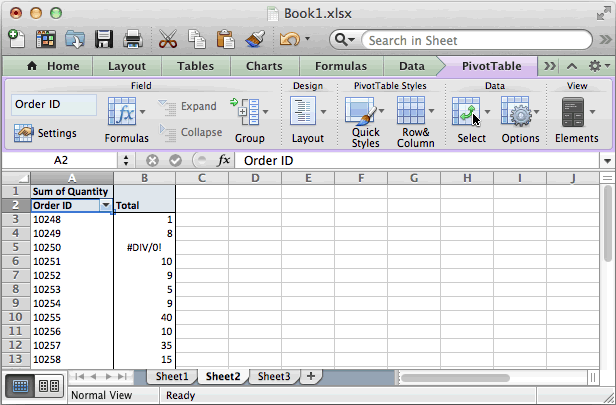Click the Name Box showing A2
Image resolution: width=616 pixels, height=405 pixels.
60,160
